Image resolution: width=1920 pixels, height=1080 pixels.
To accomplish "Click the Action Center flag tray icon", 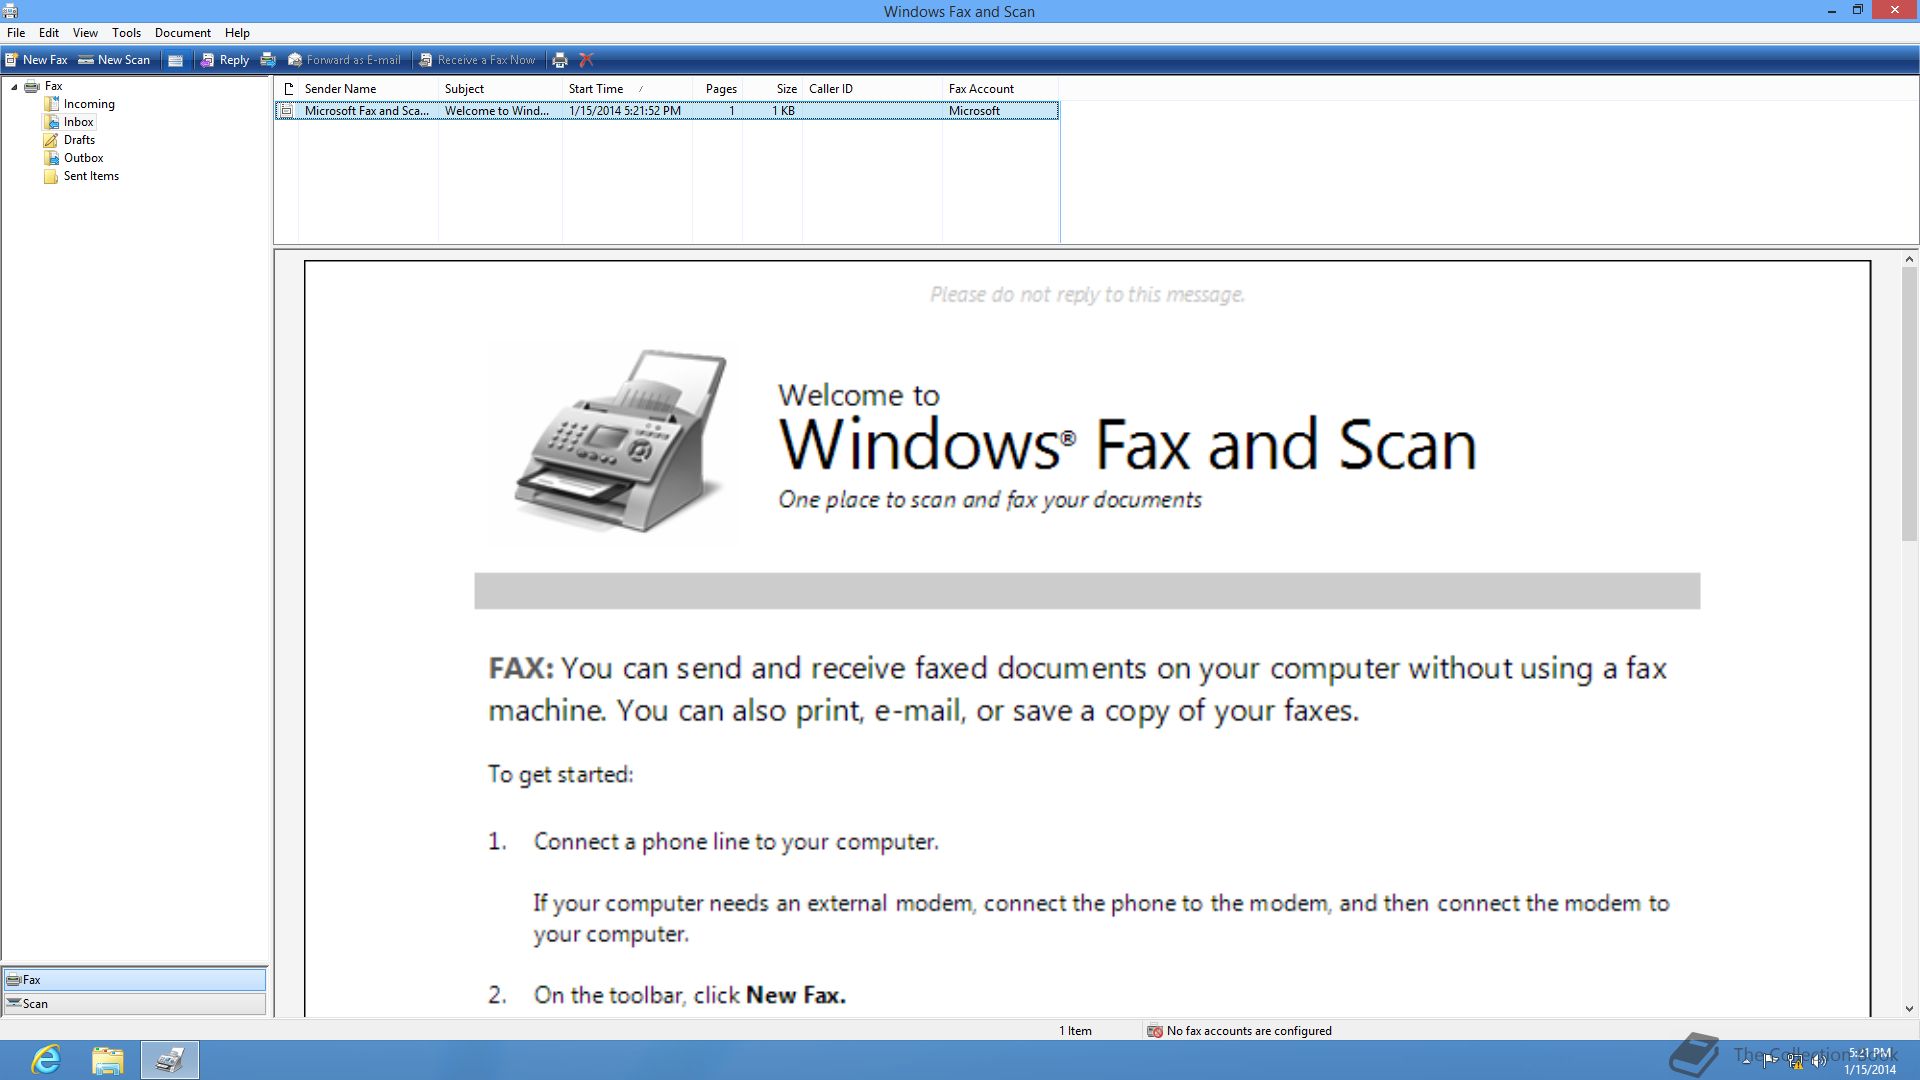I will [x=1771, y=1061].
